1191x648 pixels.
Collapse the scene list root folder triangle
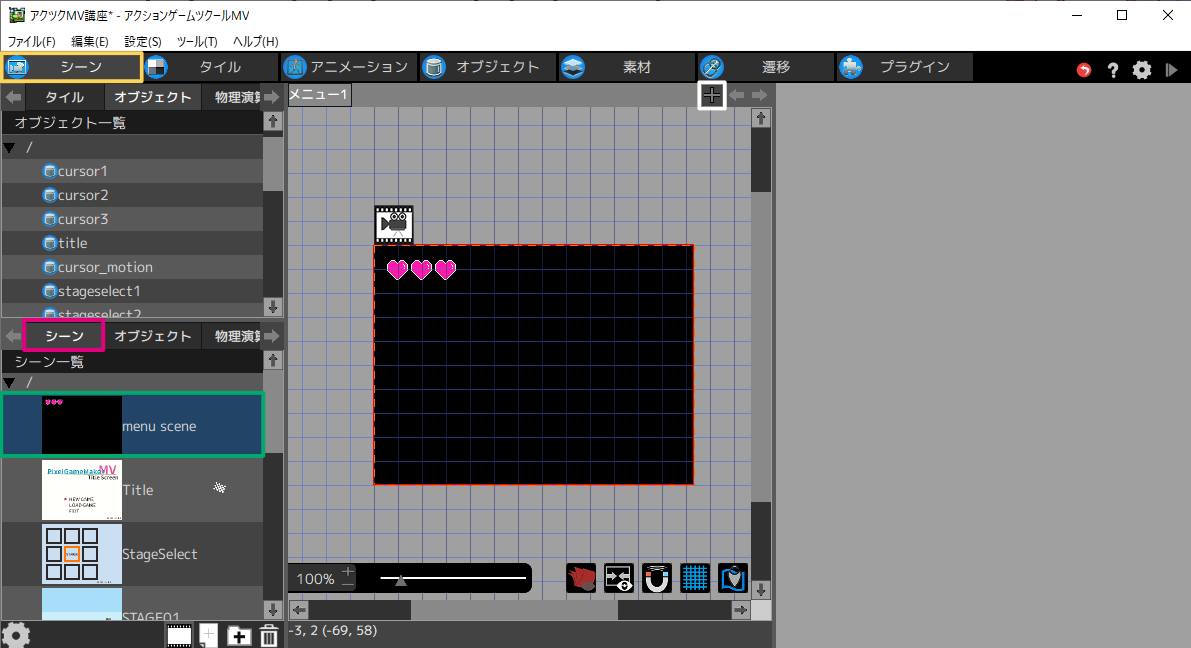tap(10, 383)
